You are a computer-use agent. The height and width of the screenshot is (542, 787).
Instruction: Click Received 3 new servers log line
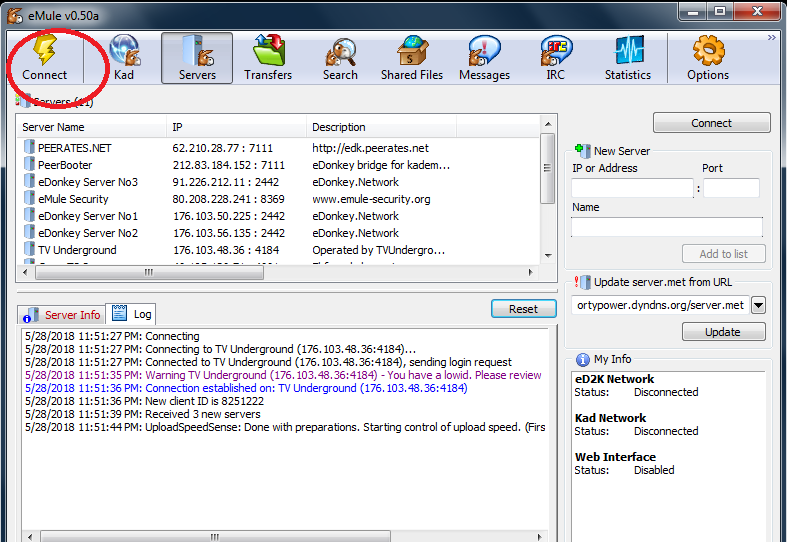[143, 415]
